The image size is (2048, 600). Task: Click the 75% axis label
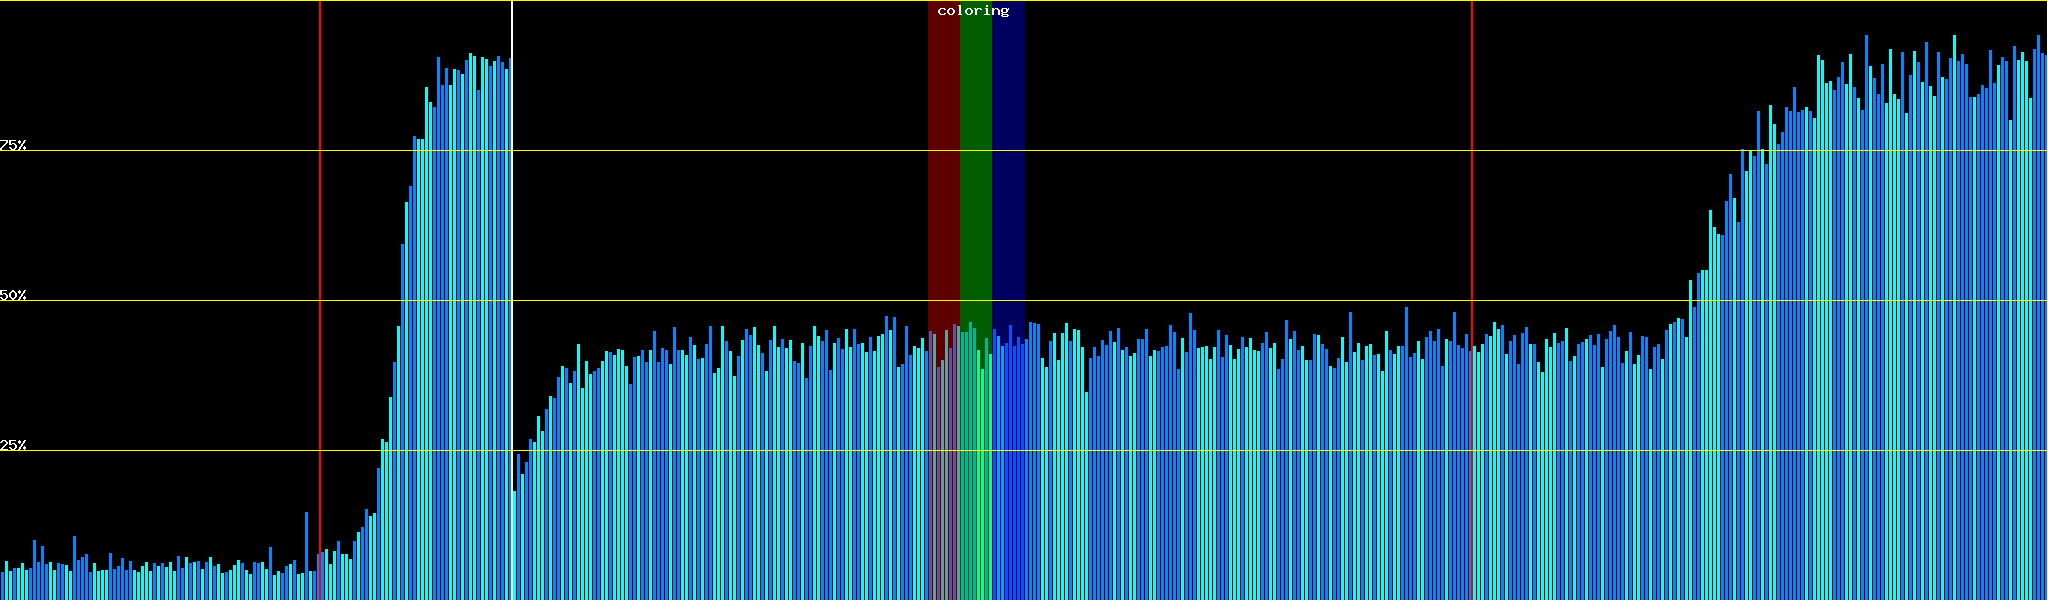13,145
